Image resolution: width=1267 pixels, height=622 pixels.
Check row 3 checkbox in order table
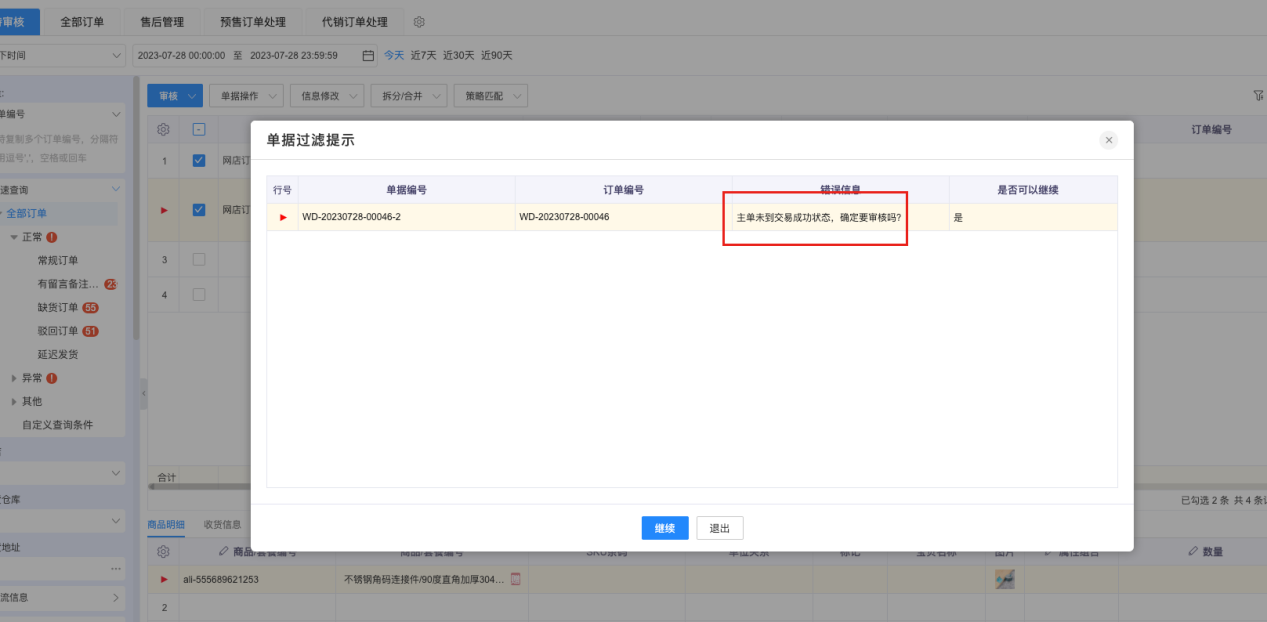pos(198,260)
